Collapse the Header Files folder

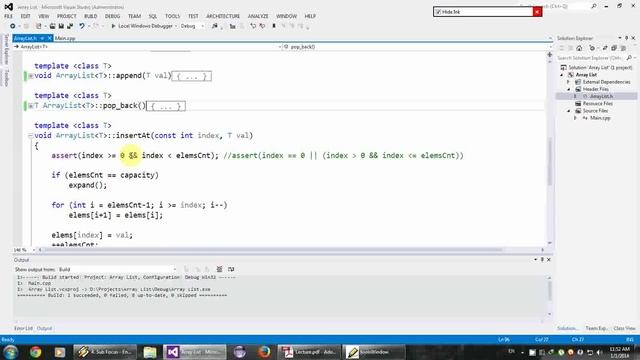(569, 89)
